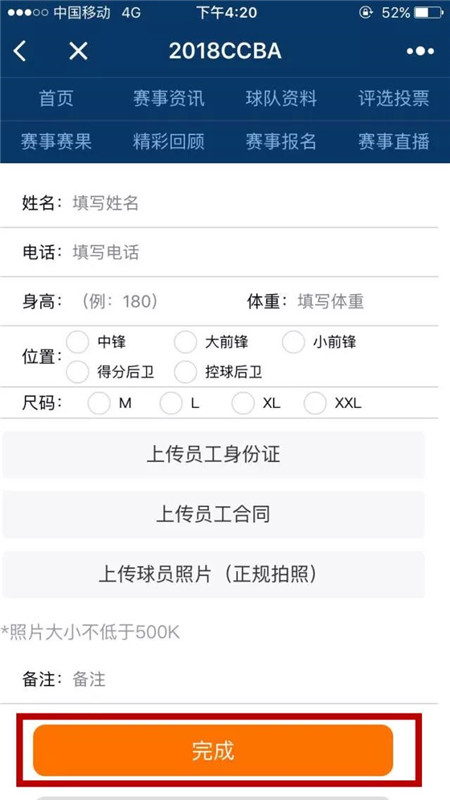Select the 大前锋 position option
The image size is (450, 800).
point(185,342)
